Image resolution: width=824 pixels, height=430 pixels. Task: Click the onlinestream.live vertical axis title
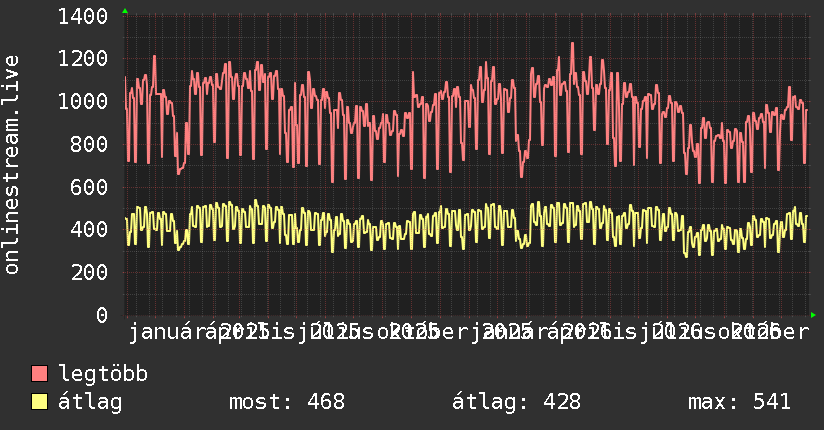coord(12,165)
